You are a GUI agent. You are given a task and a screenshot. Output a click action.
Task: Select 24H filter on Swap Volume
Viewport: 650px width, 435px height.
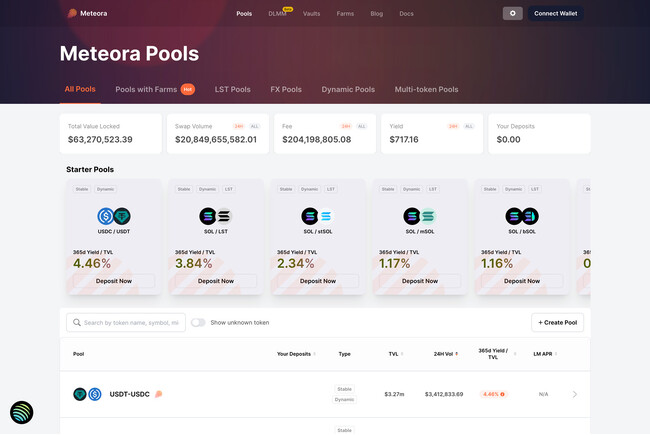pyautogui.click(x=238, y=126)
